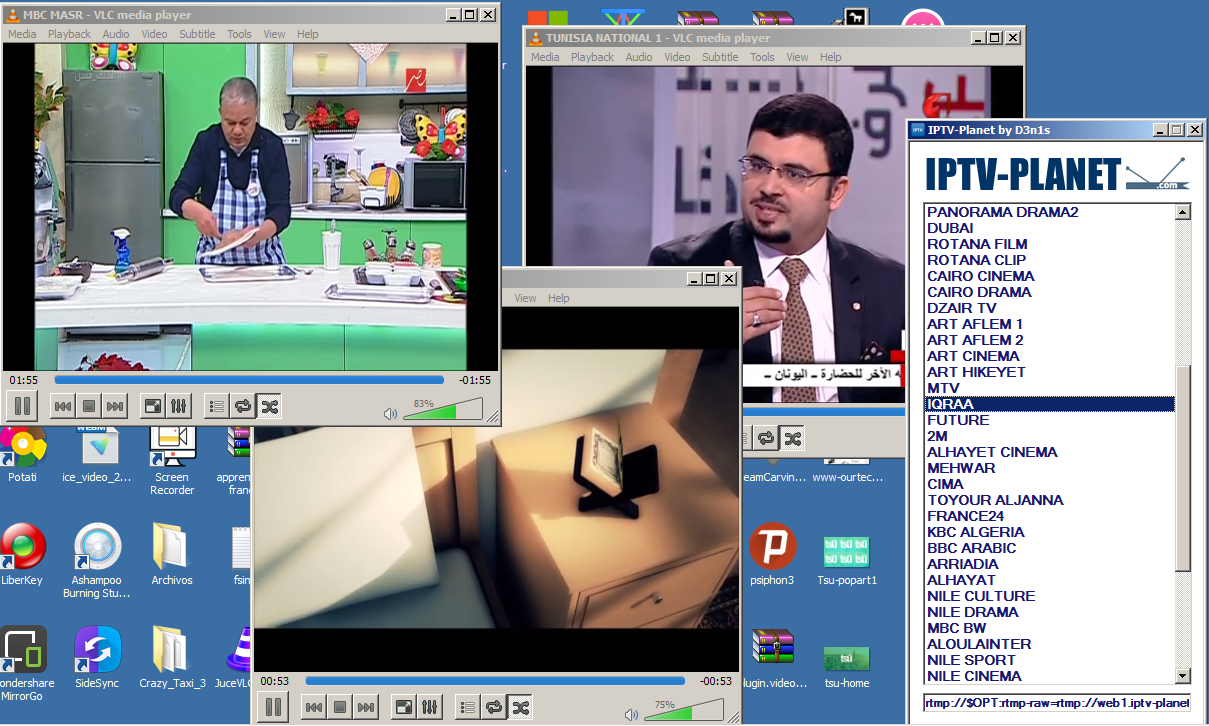This screenshot has height=726, width=1209.
Task: Stop playback in front VLC player
Action: (x=339, y=707)
